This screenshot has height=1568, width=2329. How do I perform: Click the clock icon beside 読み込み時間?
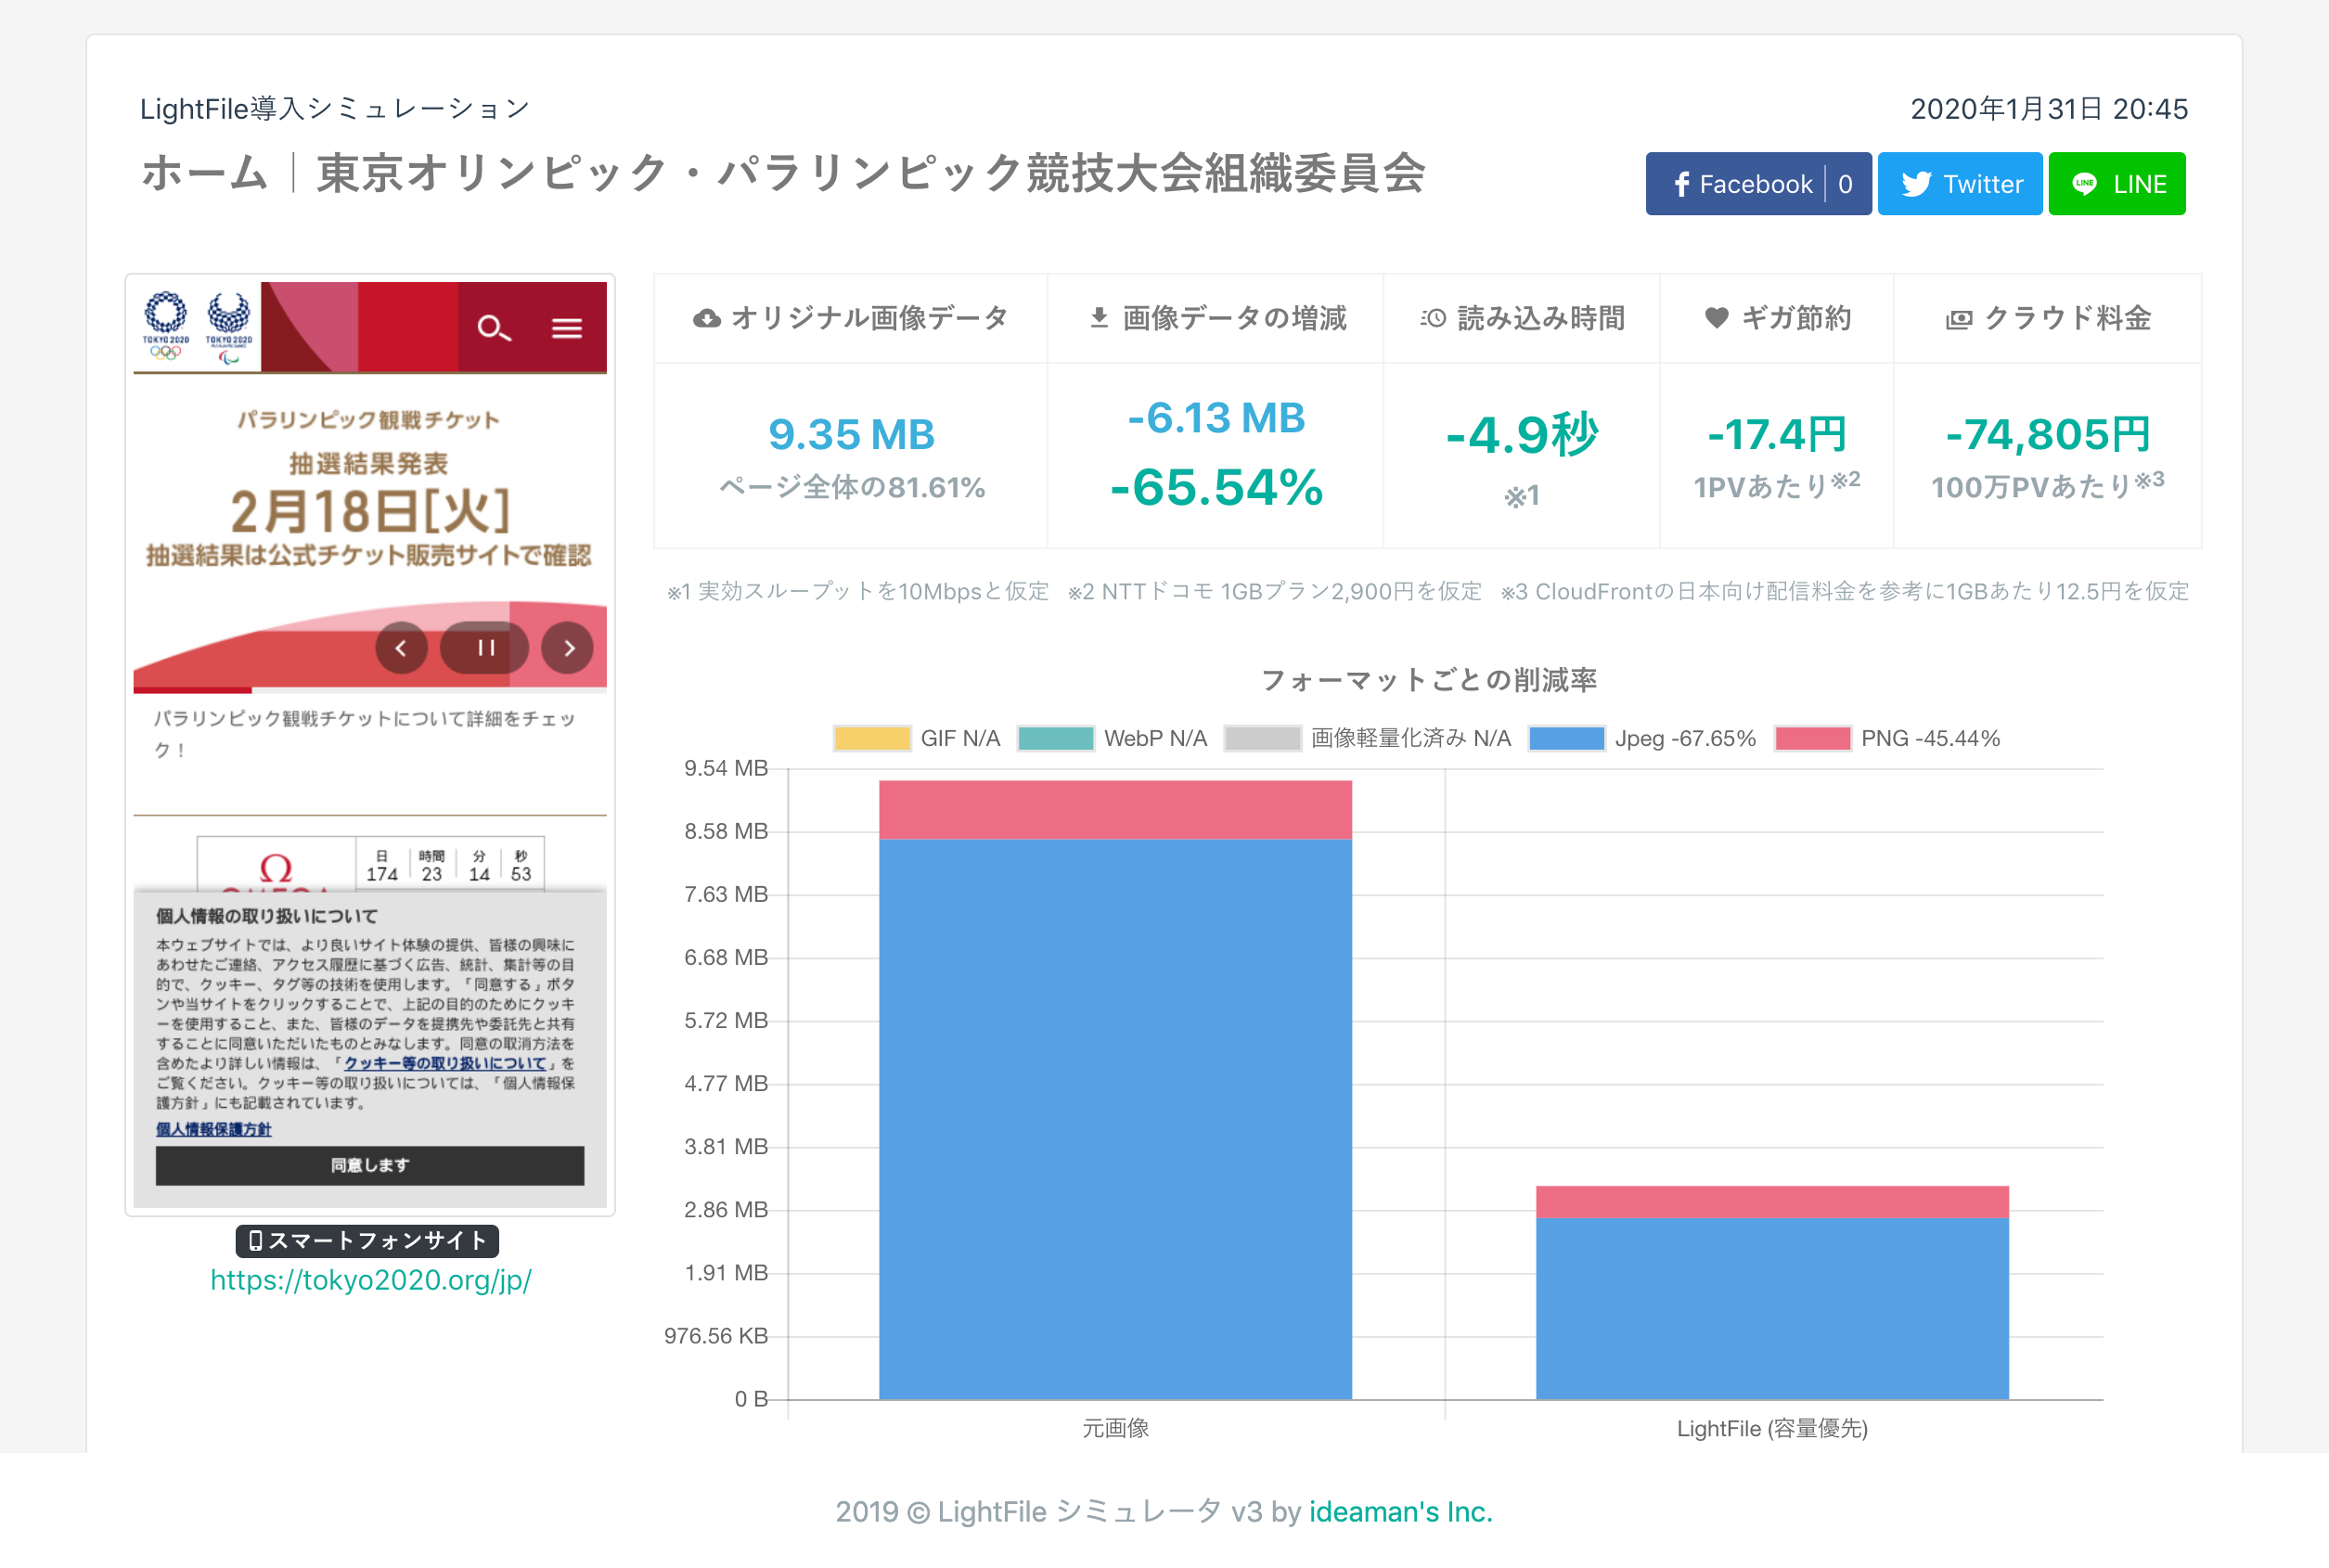[x=1433, y=318]
